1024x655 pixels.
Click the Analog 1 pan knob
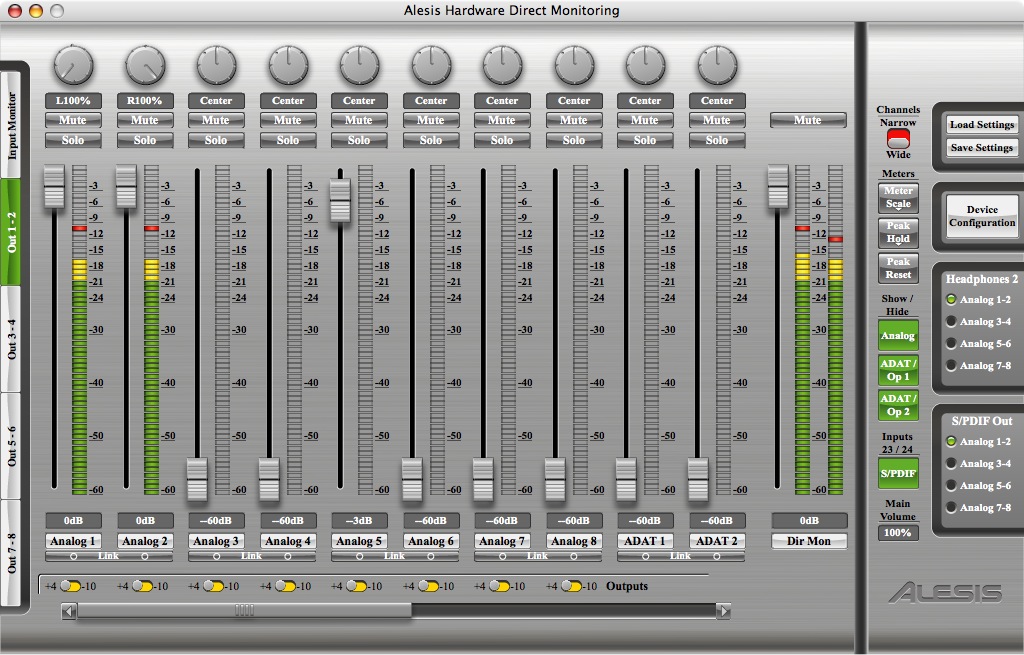[73, 65]
